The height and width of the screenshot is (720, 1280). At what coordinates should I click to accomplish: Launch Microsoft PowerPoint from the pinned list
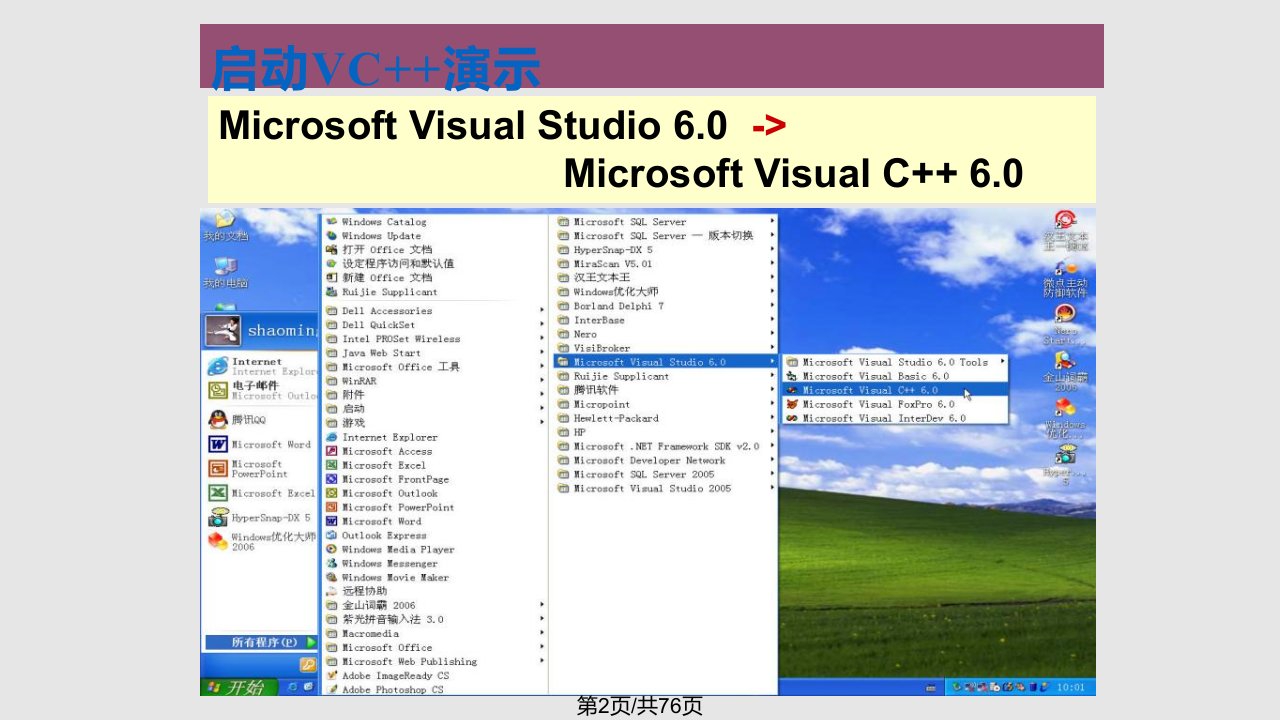click(x=217, y=468)
